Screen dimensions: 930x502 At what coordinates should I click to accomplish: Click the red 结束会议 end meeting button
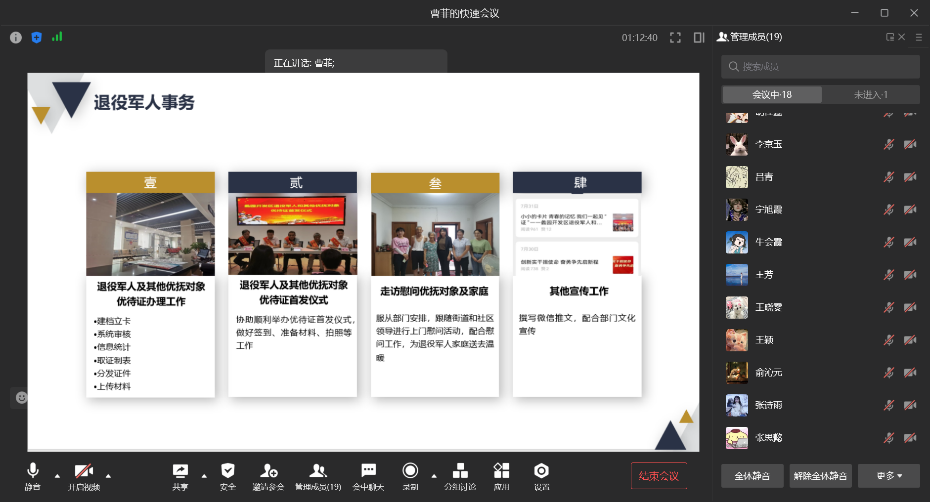click(x=659, y=475)
